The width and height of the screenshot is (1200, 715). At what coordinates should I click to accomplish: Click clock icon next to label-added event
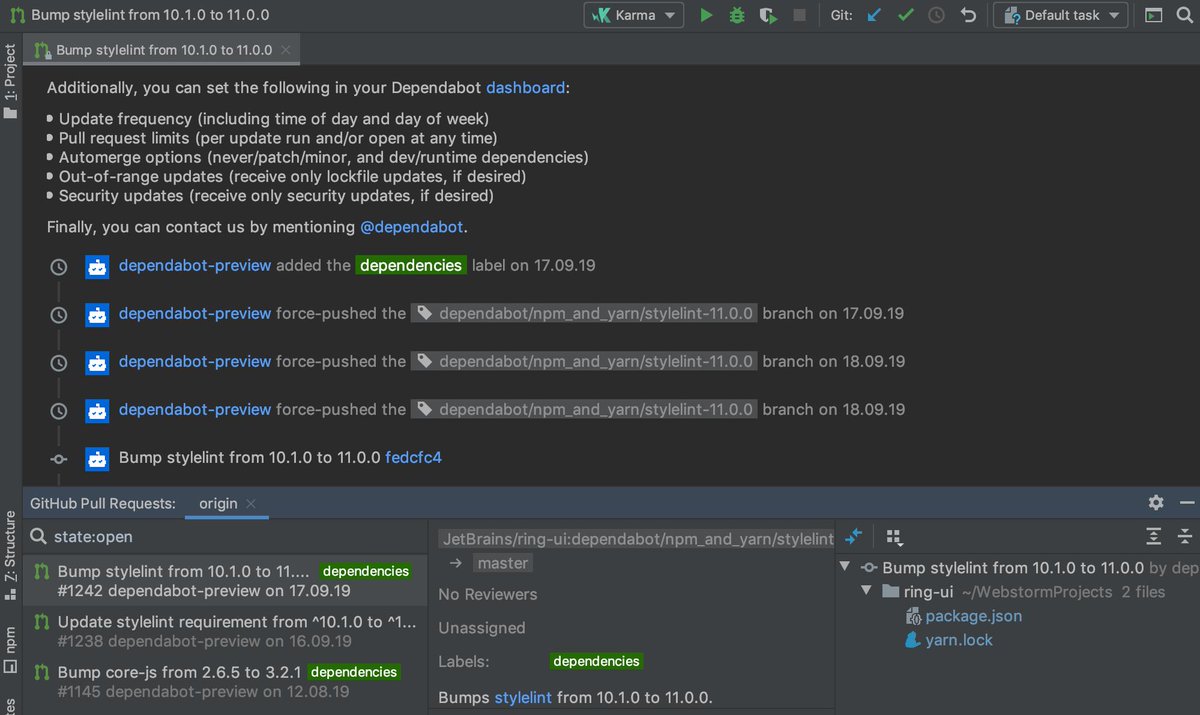59,267
